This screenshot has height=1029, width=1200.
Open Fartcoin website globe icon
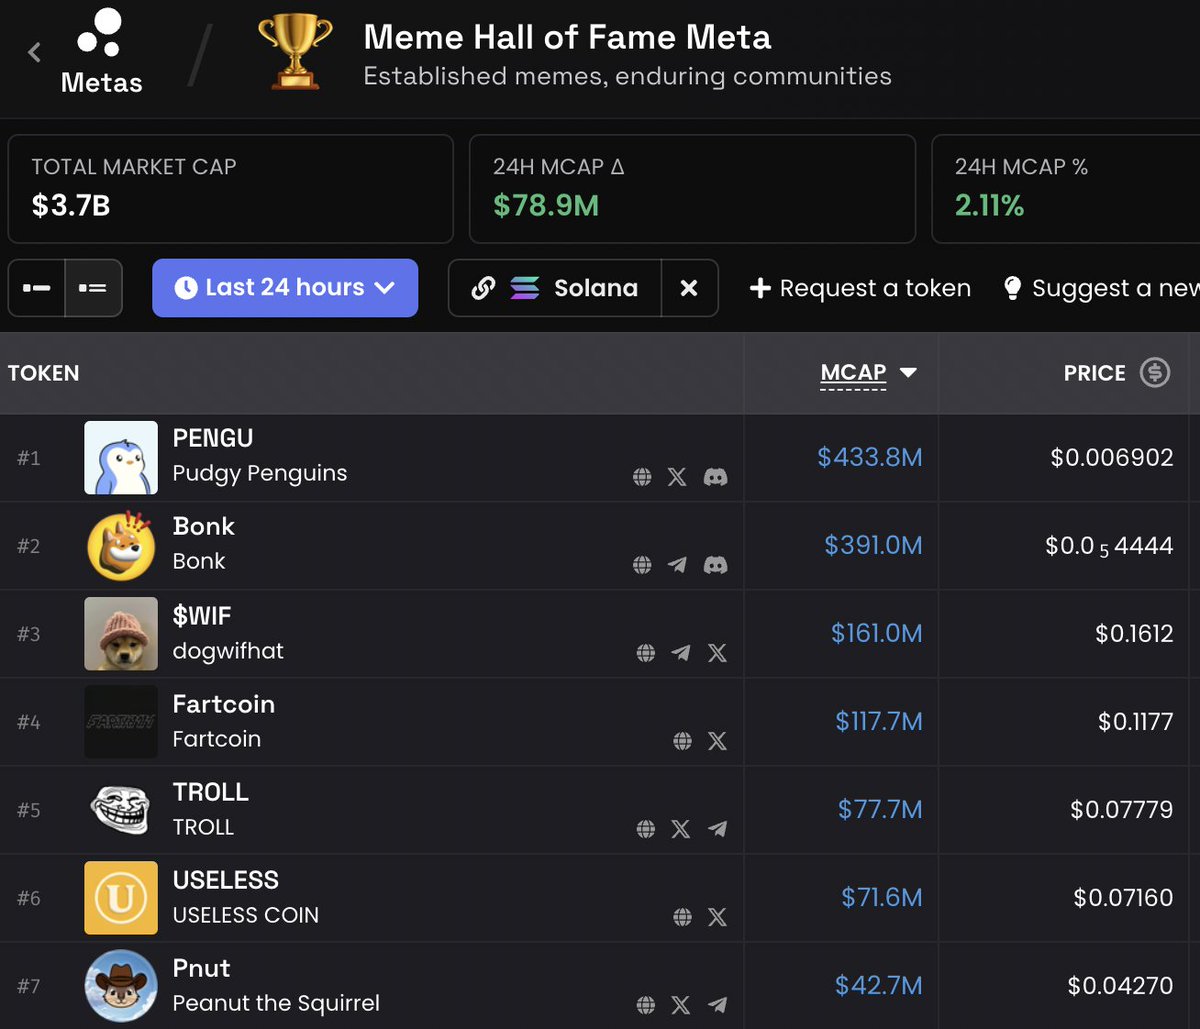683,741
